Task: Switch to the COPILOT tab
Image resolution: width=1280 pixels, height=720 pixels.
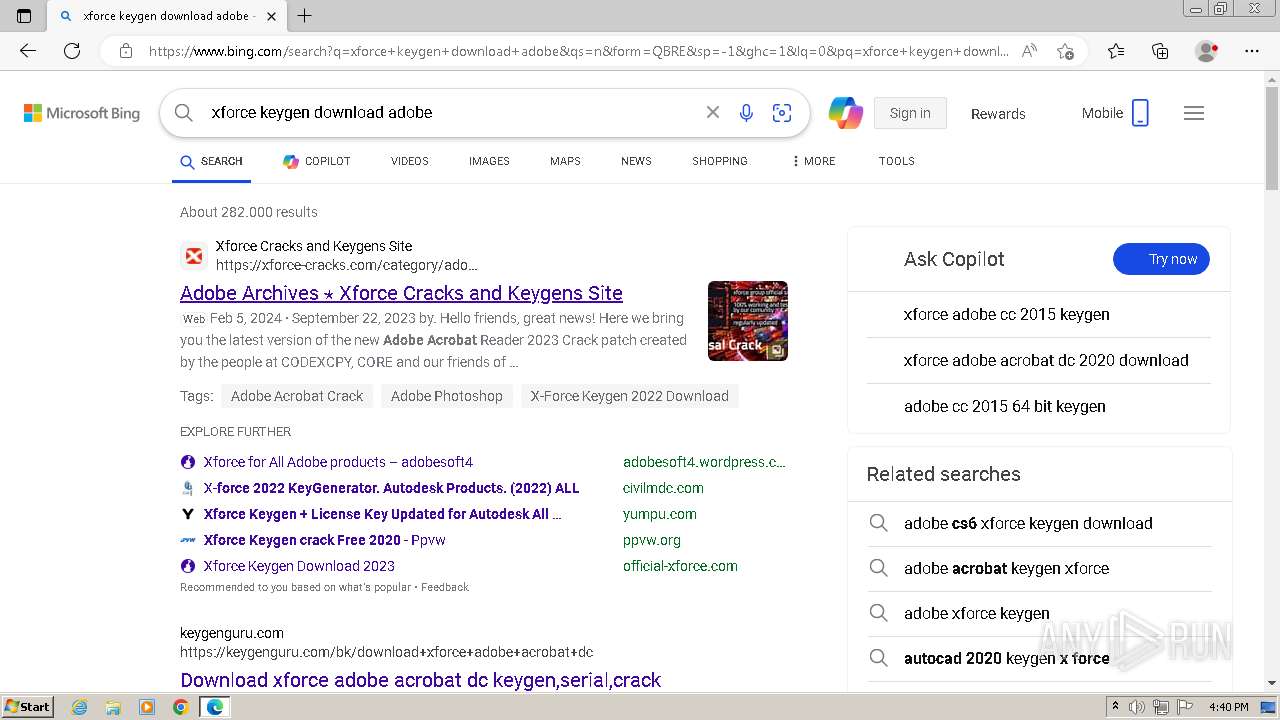Action: click(x=316, y=161)
